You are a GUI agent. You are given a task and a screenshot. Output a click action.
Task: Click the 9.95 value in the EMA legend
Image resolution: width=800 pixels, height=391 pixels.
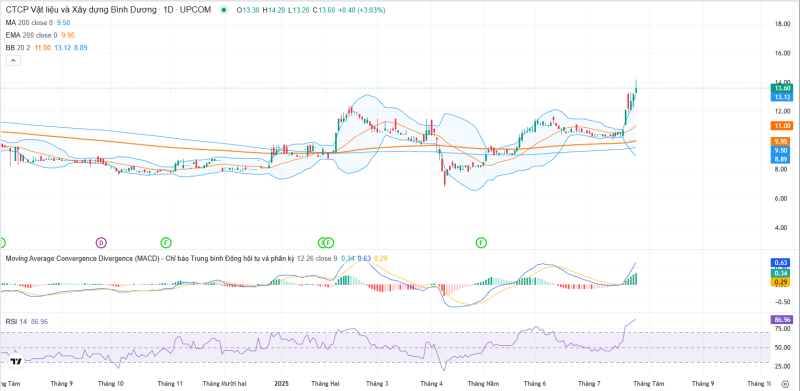tap(68, 35)
